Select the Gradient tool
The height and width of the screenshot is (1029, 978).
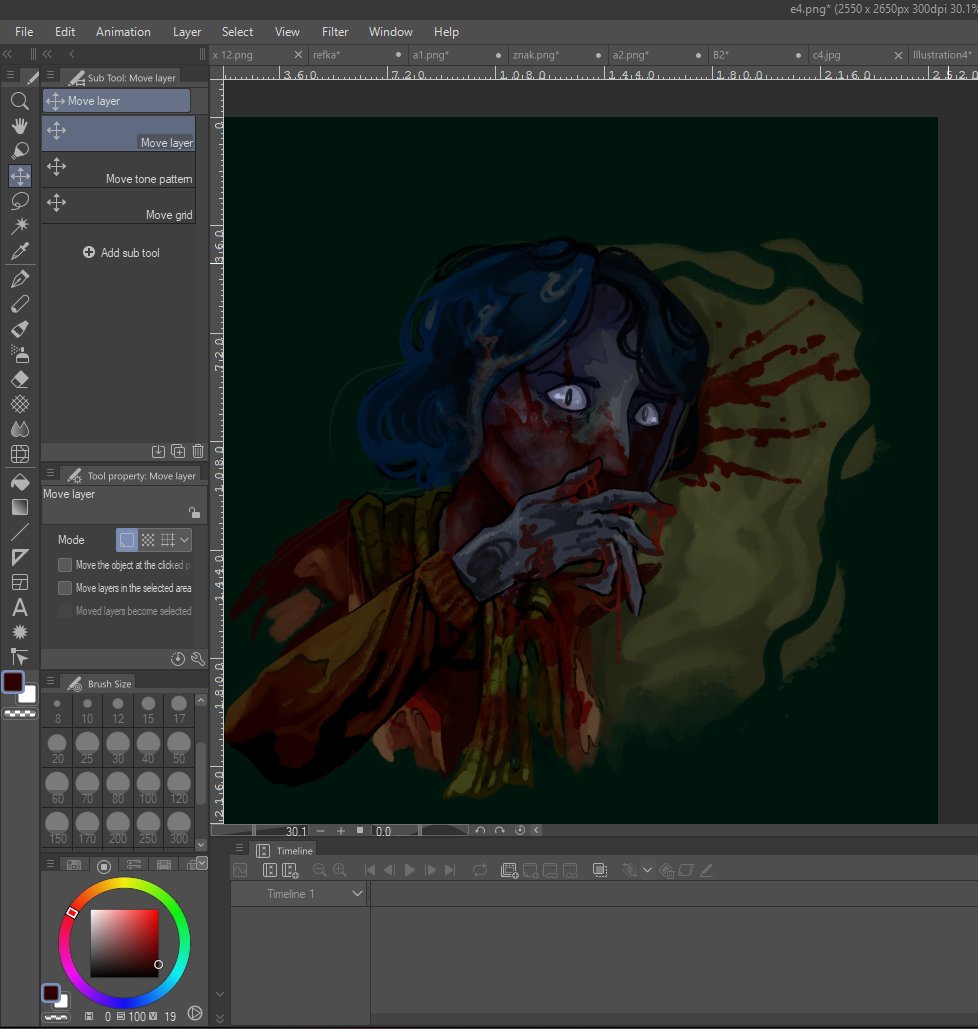20,507
